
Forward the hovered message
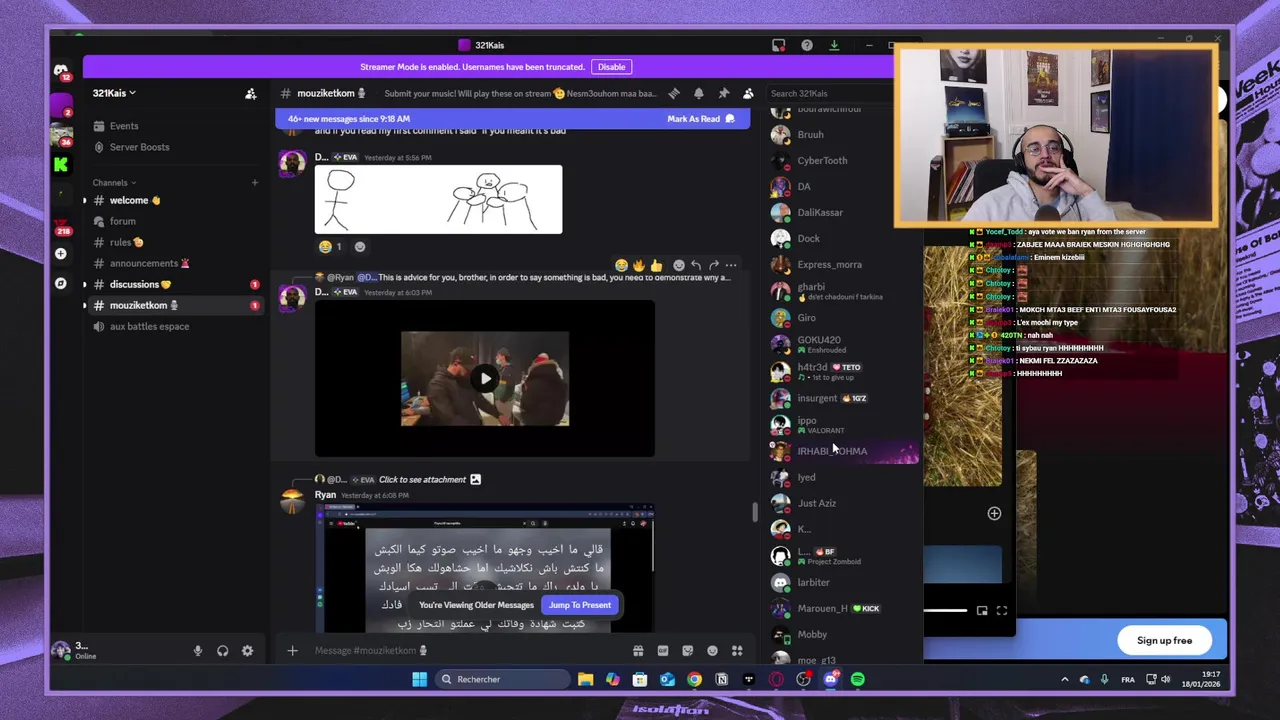coord(713,265)
